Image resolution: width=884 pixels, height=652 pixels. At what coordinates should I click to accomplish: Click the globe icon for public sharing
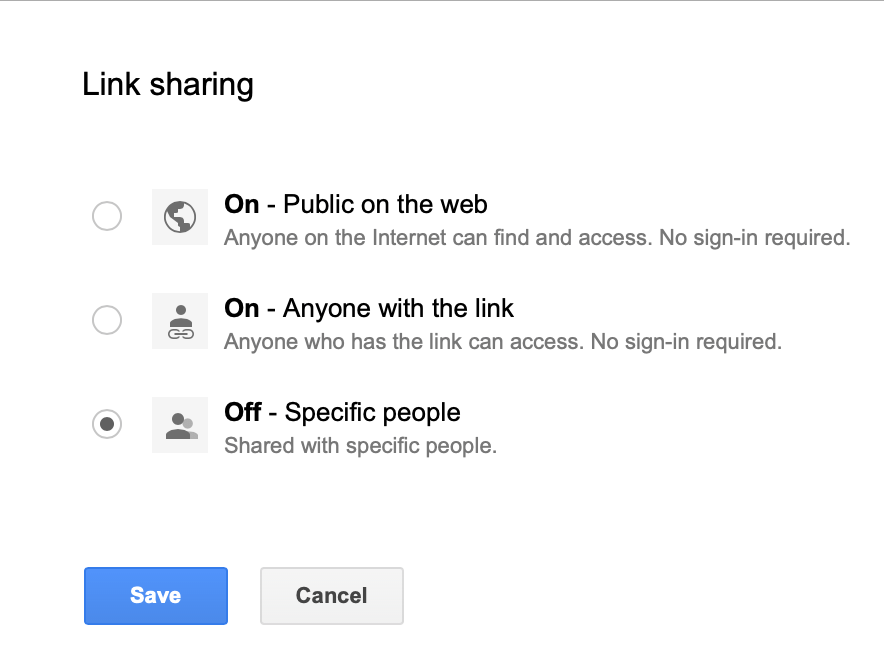coord(180,216)
